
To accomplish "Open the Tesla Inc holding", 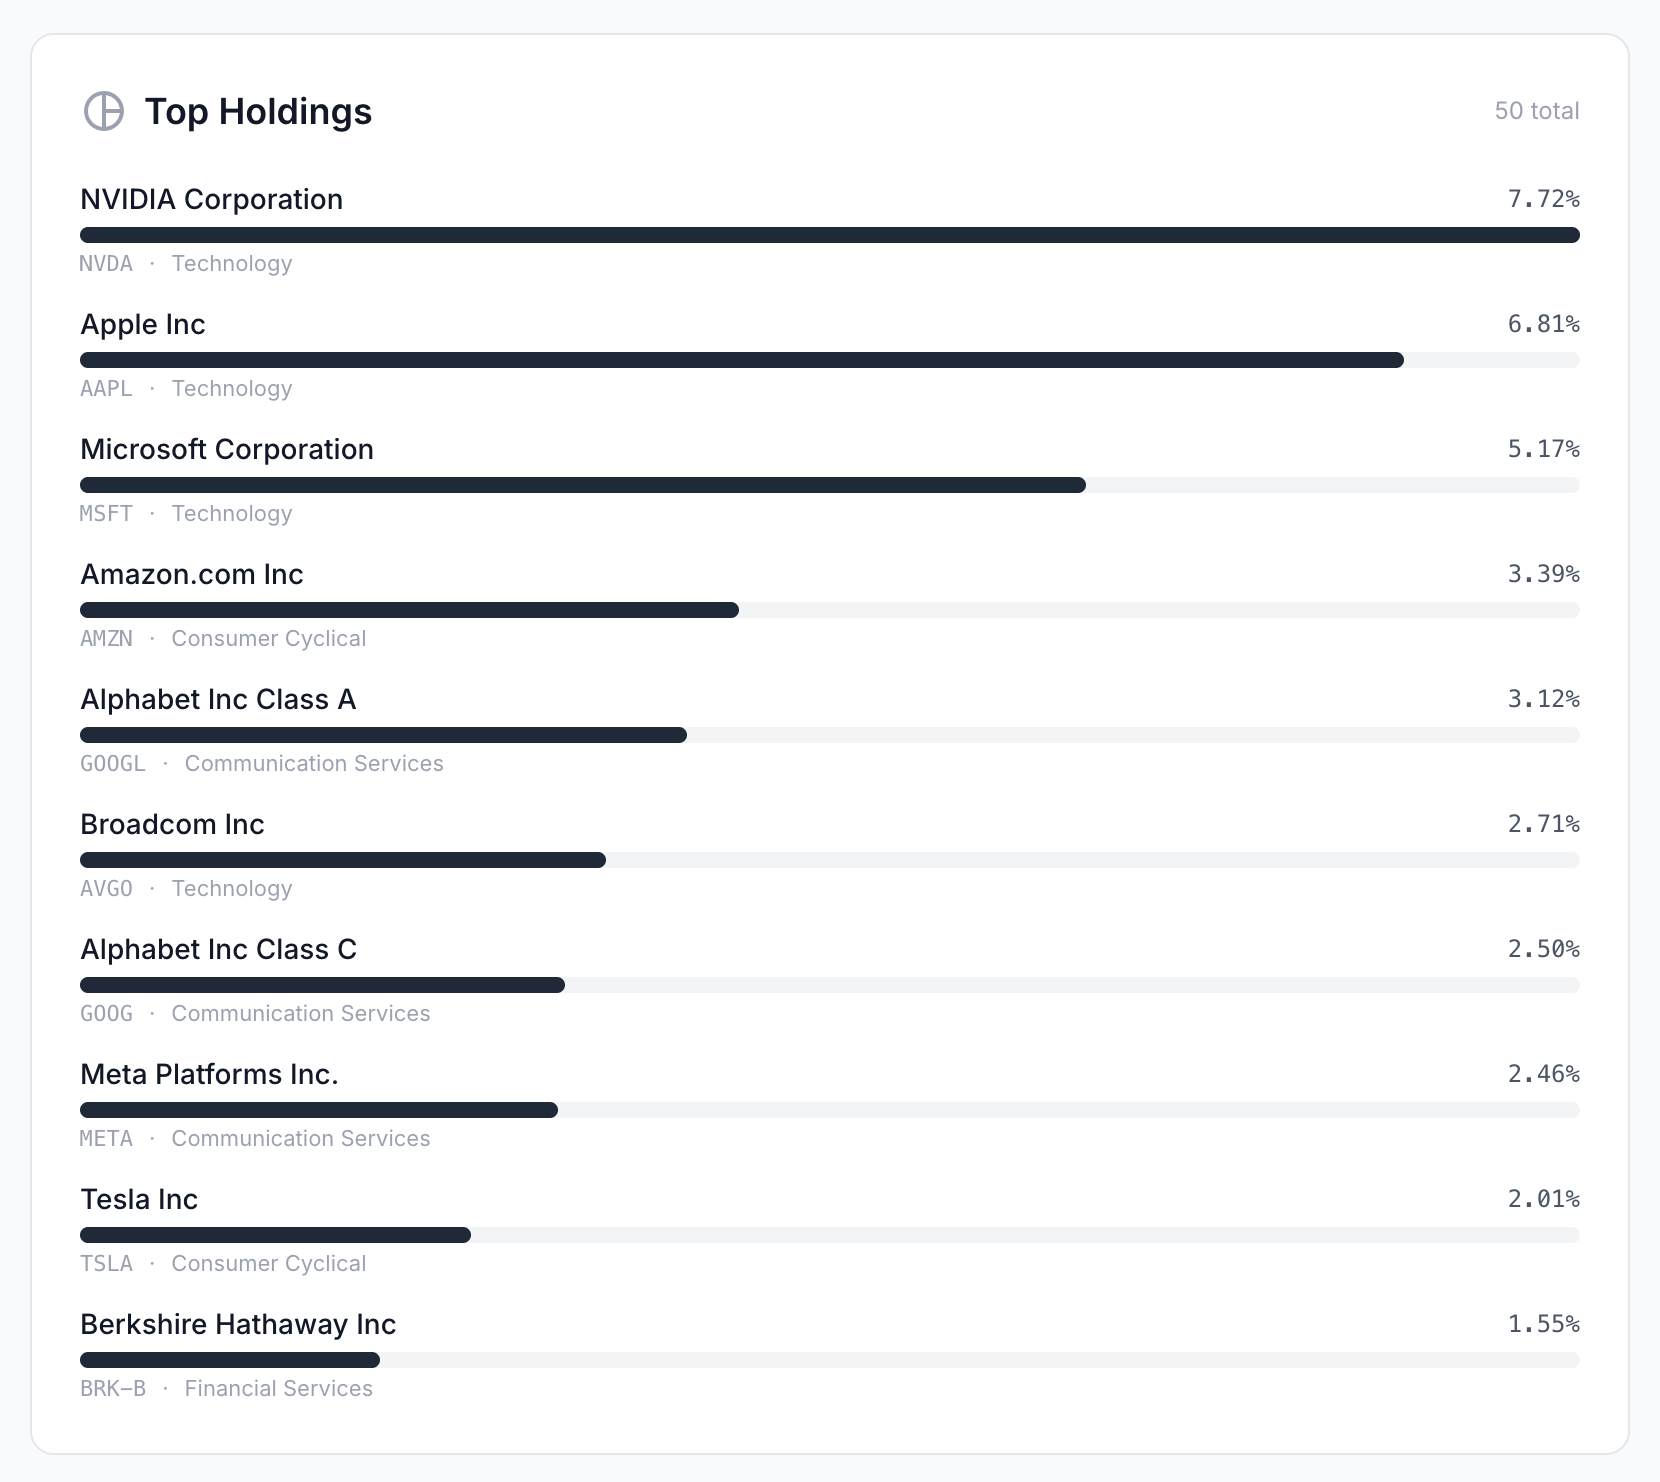I will 139,1199.
